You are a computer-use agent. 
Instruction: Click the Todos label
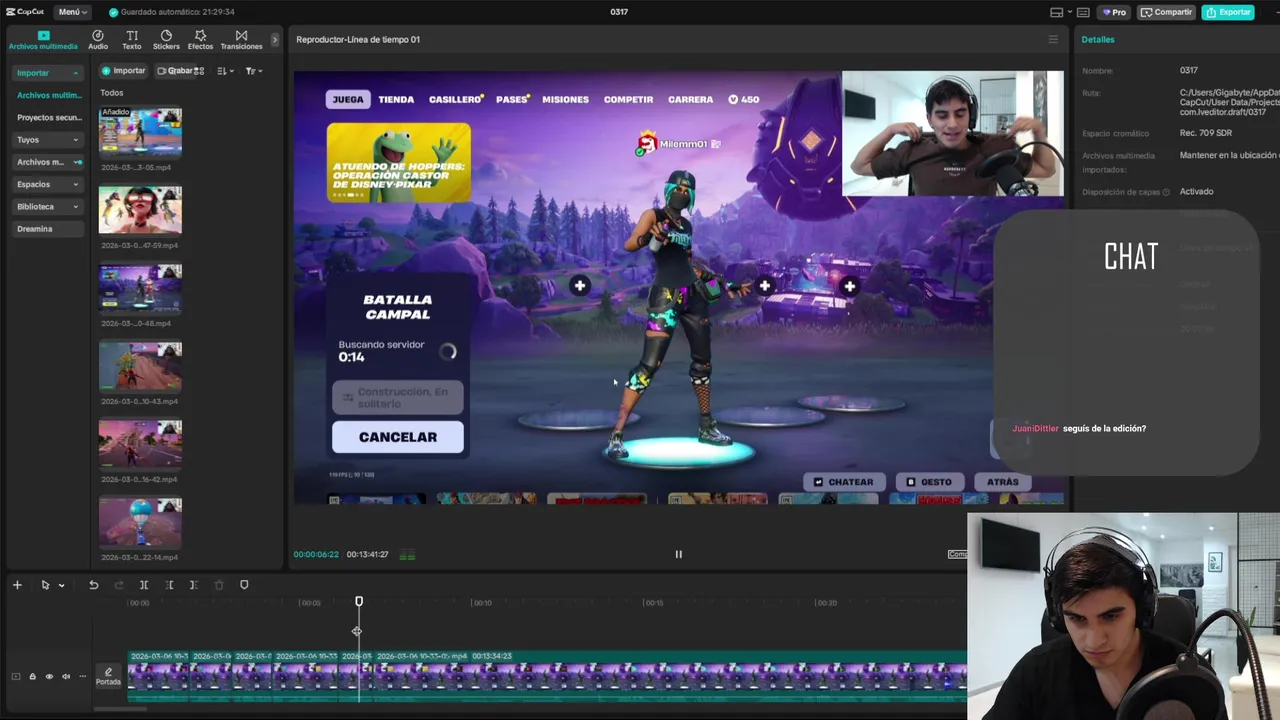coord(111,93)
